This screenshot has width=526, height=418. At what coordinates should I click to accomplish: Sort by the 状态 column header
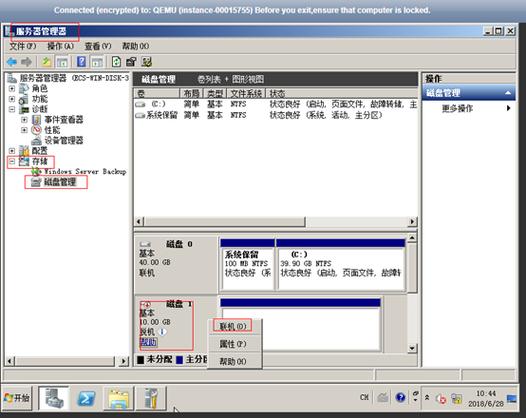coord(341,93)
